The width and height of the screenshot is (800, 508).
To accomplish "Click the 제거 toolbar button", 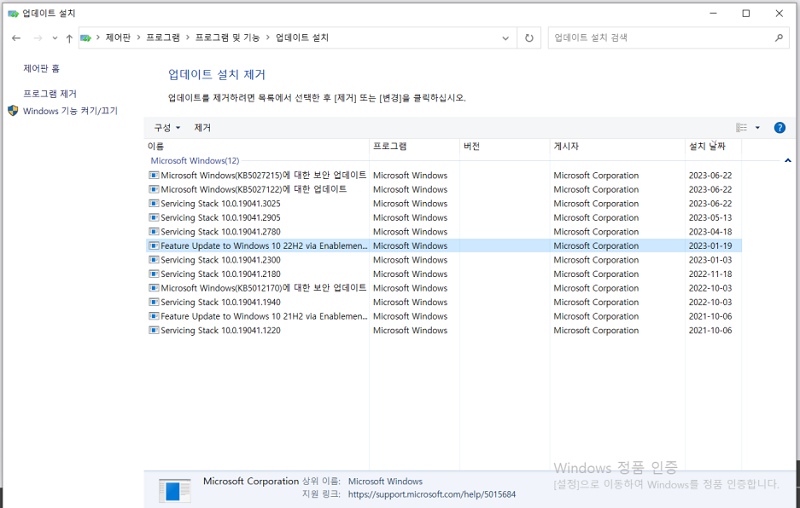I will click(x=202, y=128).
